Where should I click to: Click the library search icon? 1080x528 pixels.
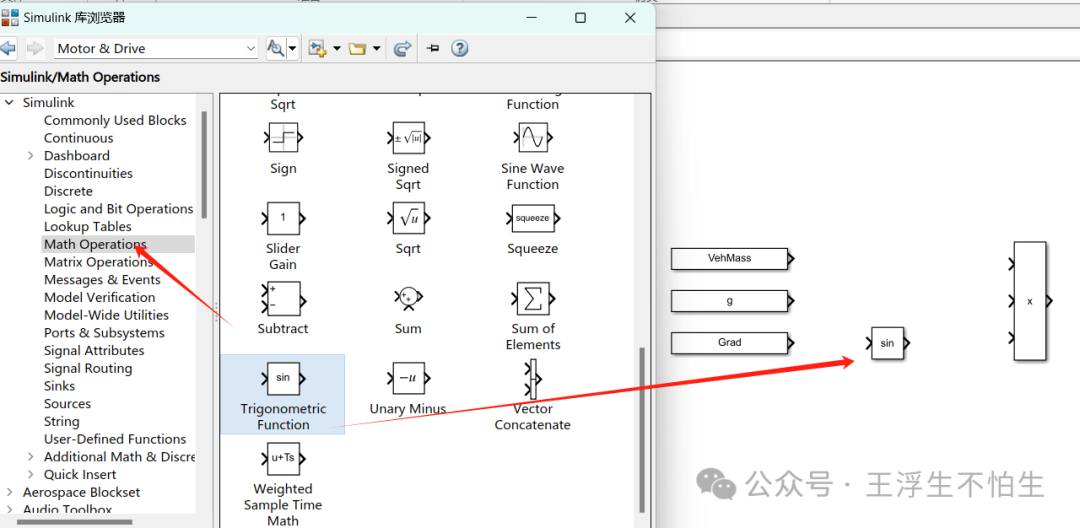pyautogui.click(x=276, y=48)
